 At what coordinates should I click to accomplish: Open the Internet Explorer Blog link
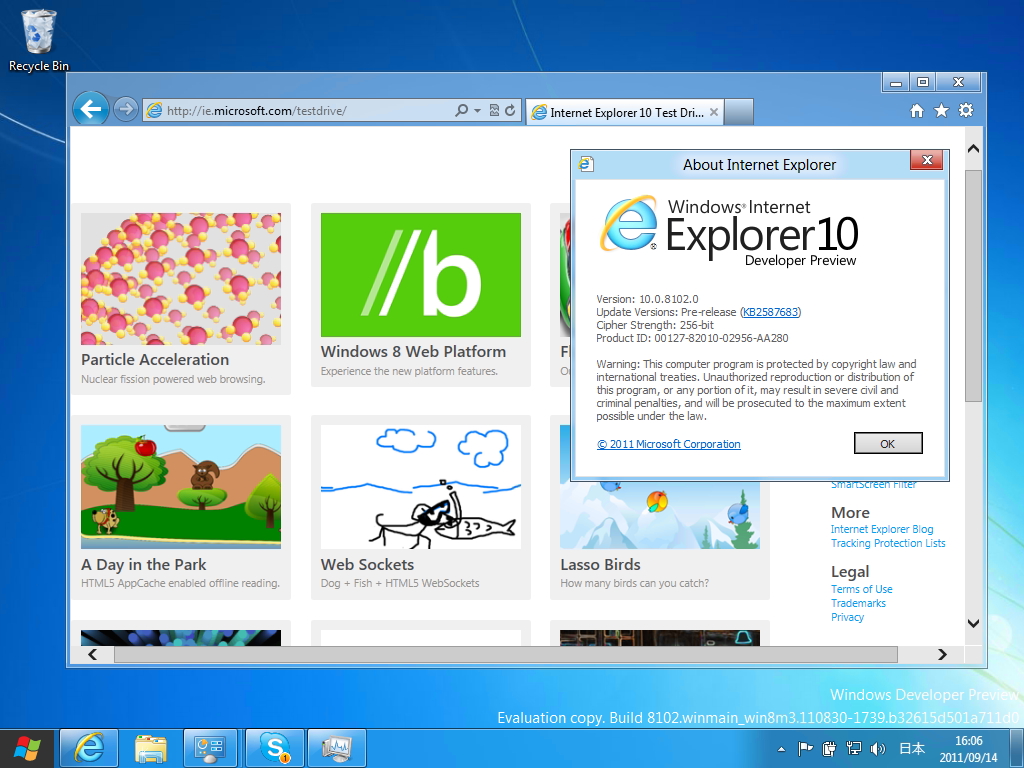(882, 529)
